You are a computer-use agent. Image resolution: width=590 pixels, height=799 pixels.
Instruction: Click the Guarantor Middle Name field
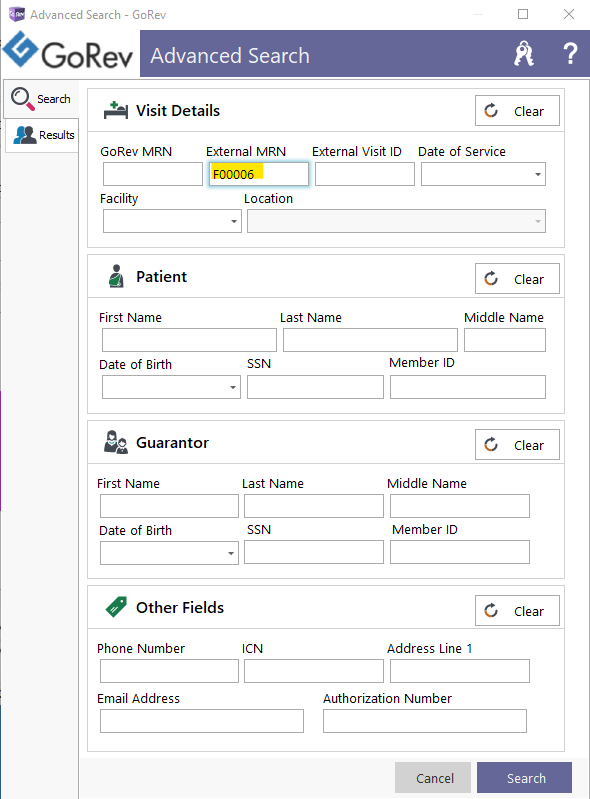coord(460,506)
